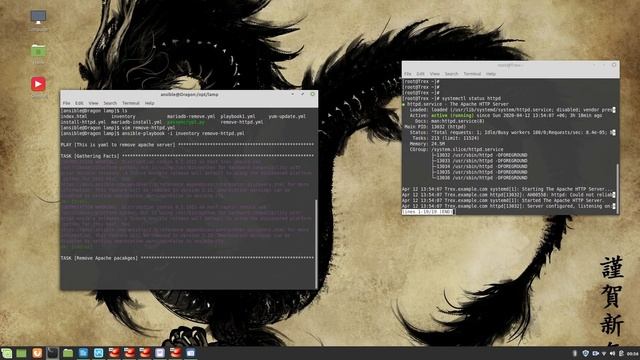Click the 'TASK [Remove Apache pacakges]' line
The height and width of the screenshot is (360, 640).
click(187, 258)
